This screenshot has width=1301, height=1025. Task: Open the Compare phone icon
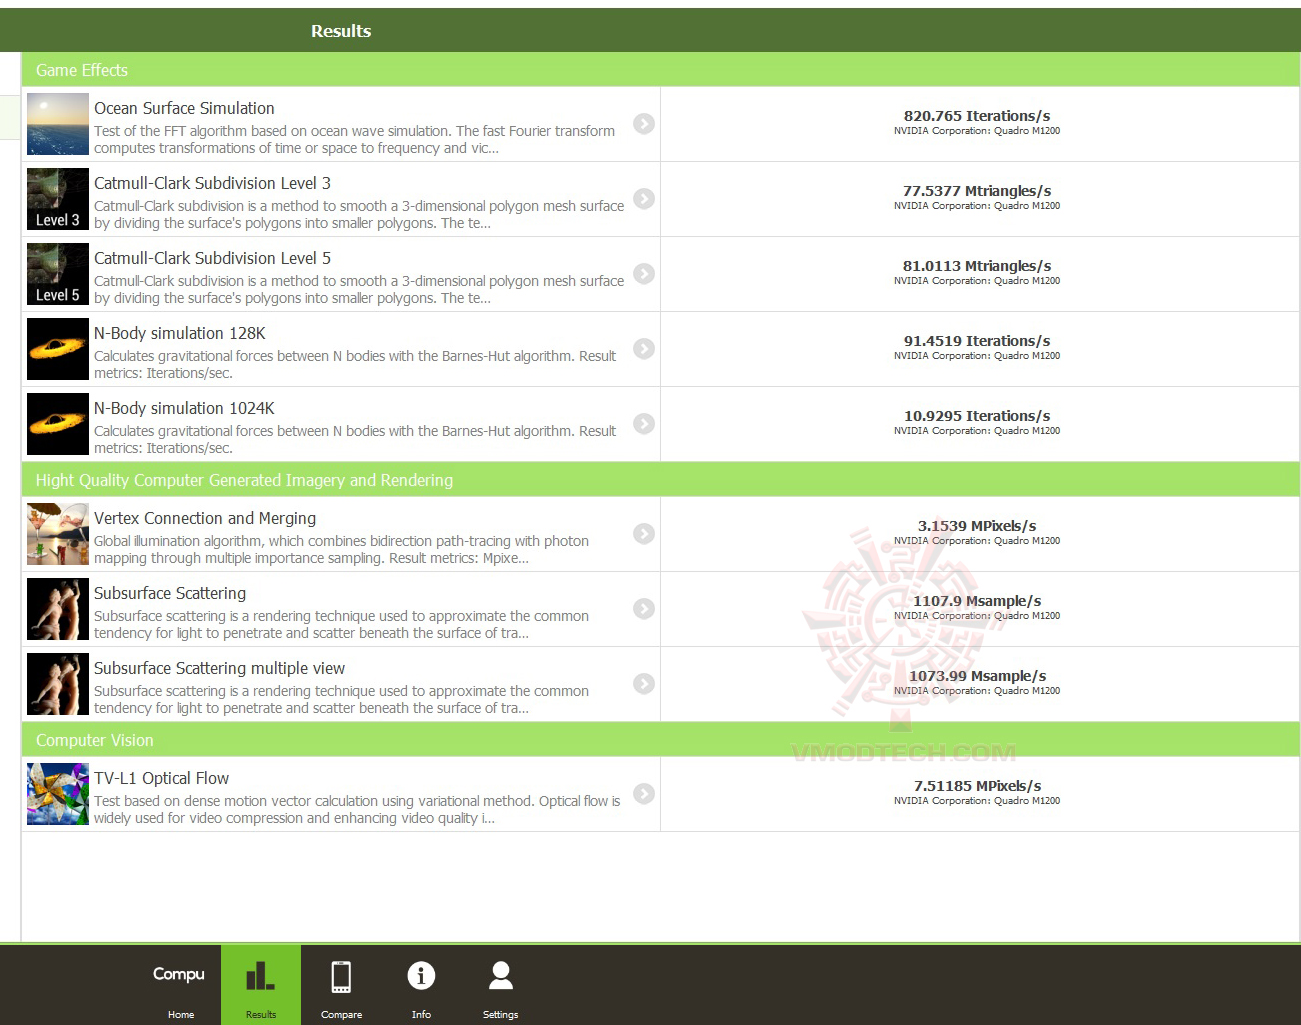coord(341,976)
